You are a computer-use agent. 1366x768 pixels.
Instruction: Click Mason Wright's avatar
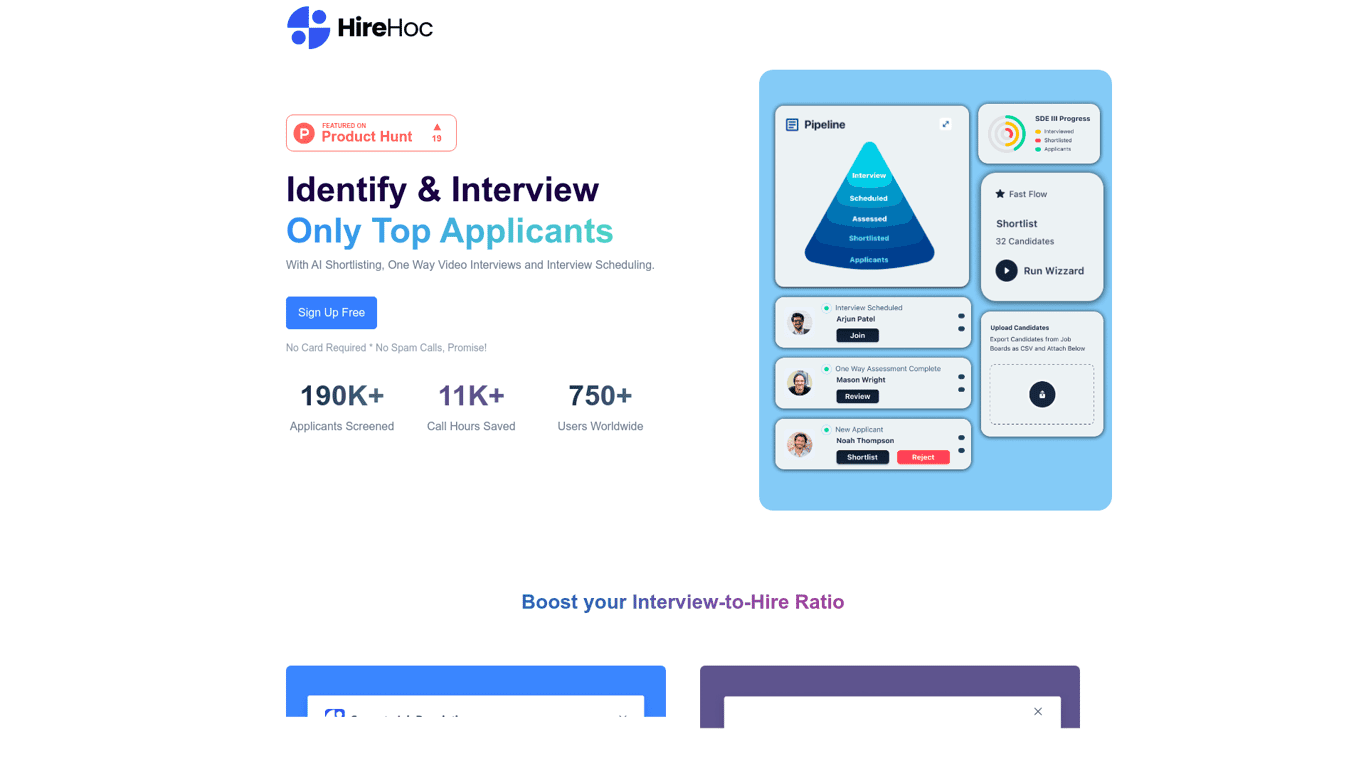coord(799,383)
